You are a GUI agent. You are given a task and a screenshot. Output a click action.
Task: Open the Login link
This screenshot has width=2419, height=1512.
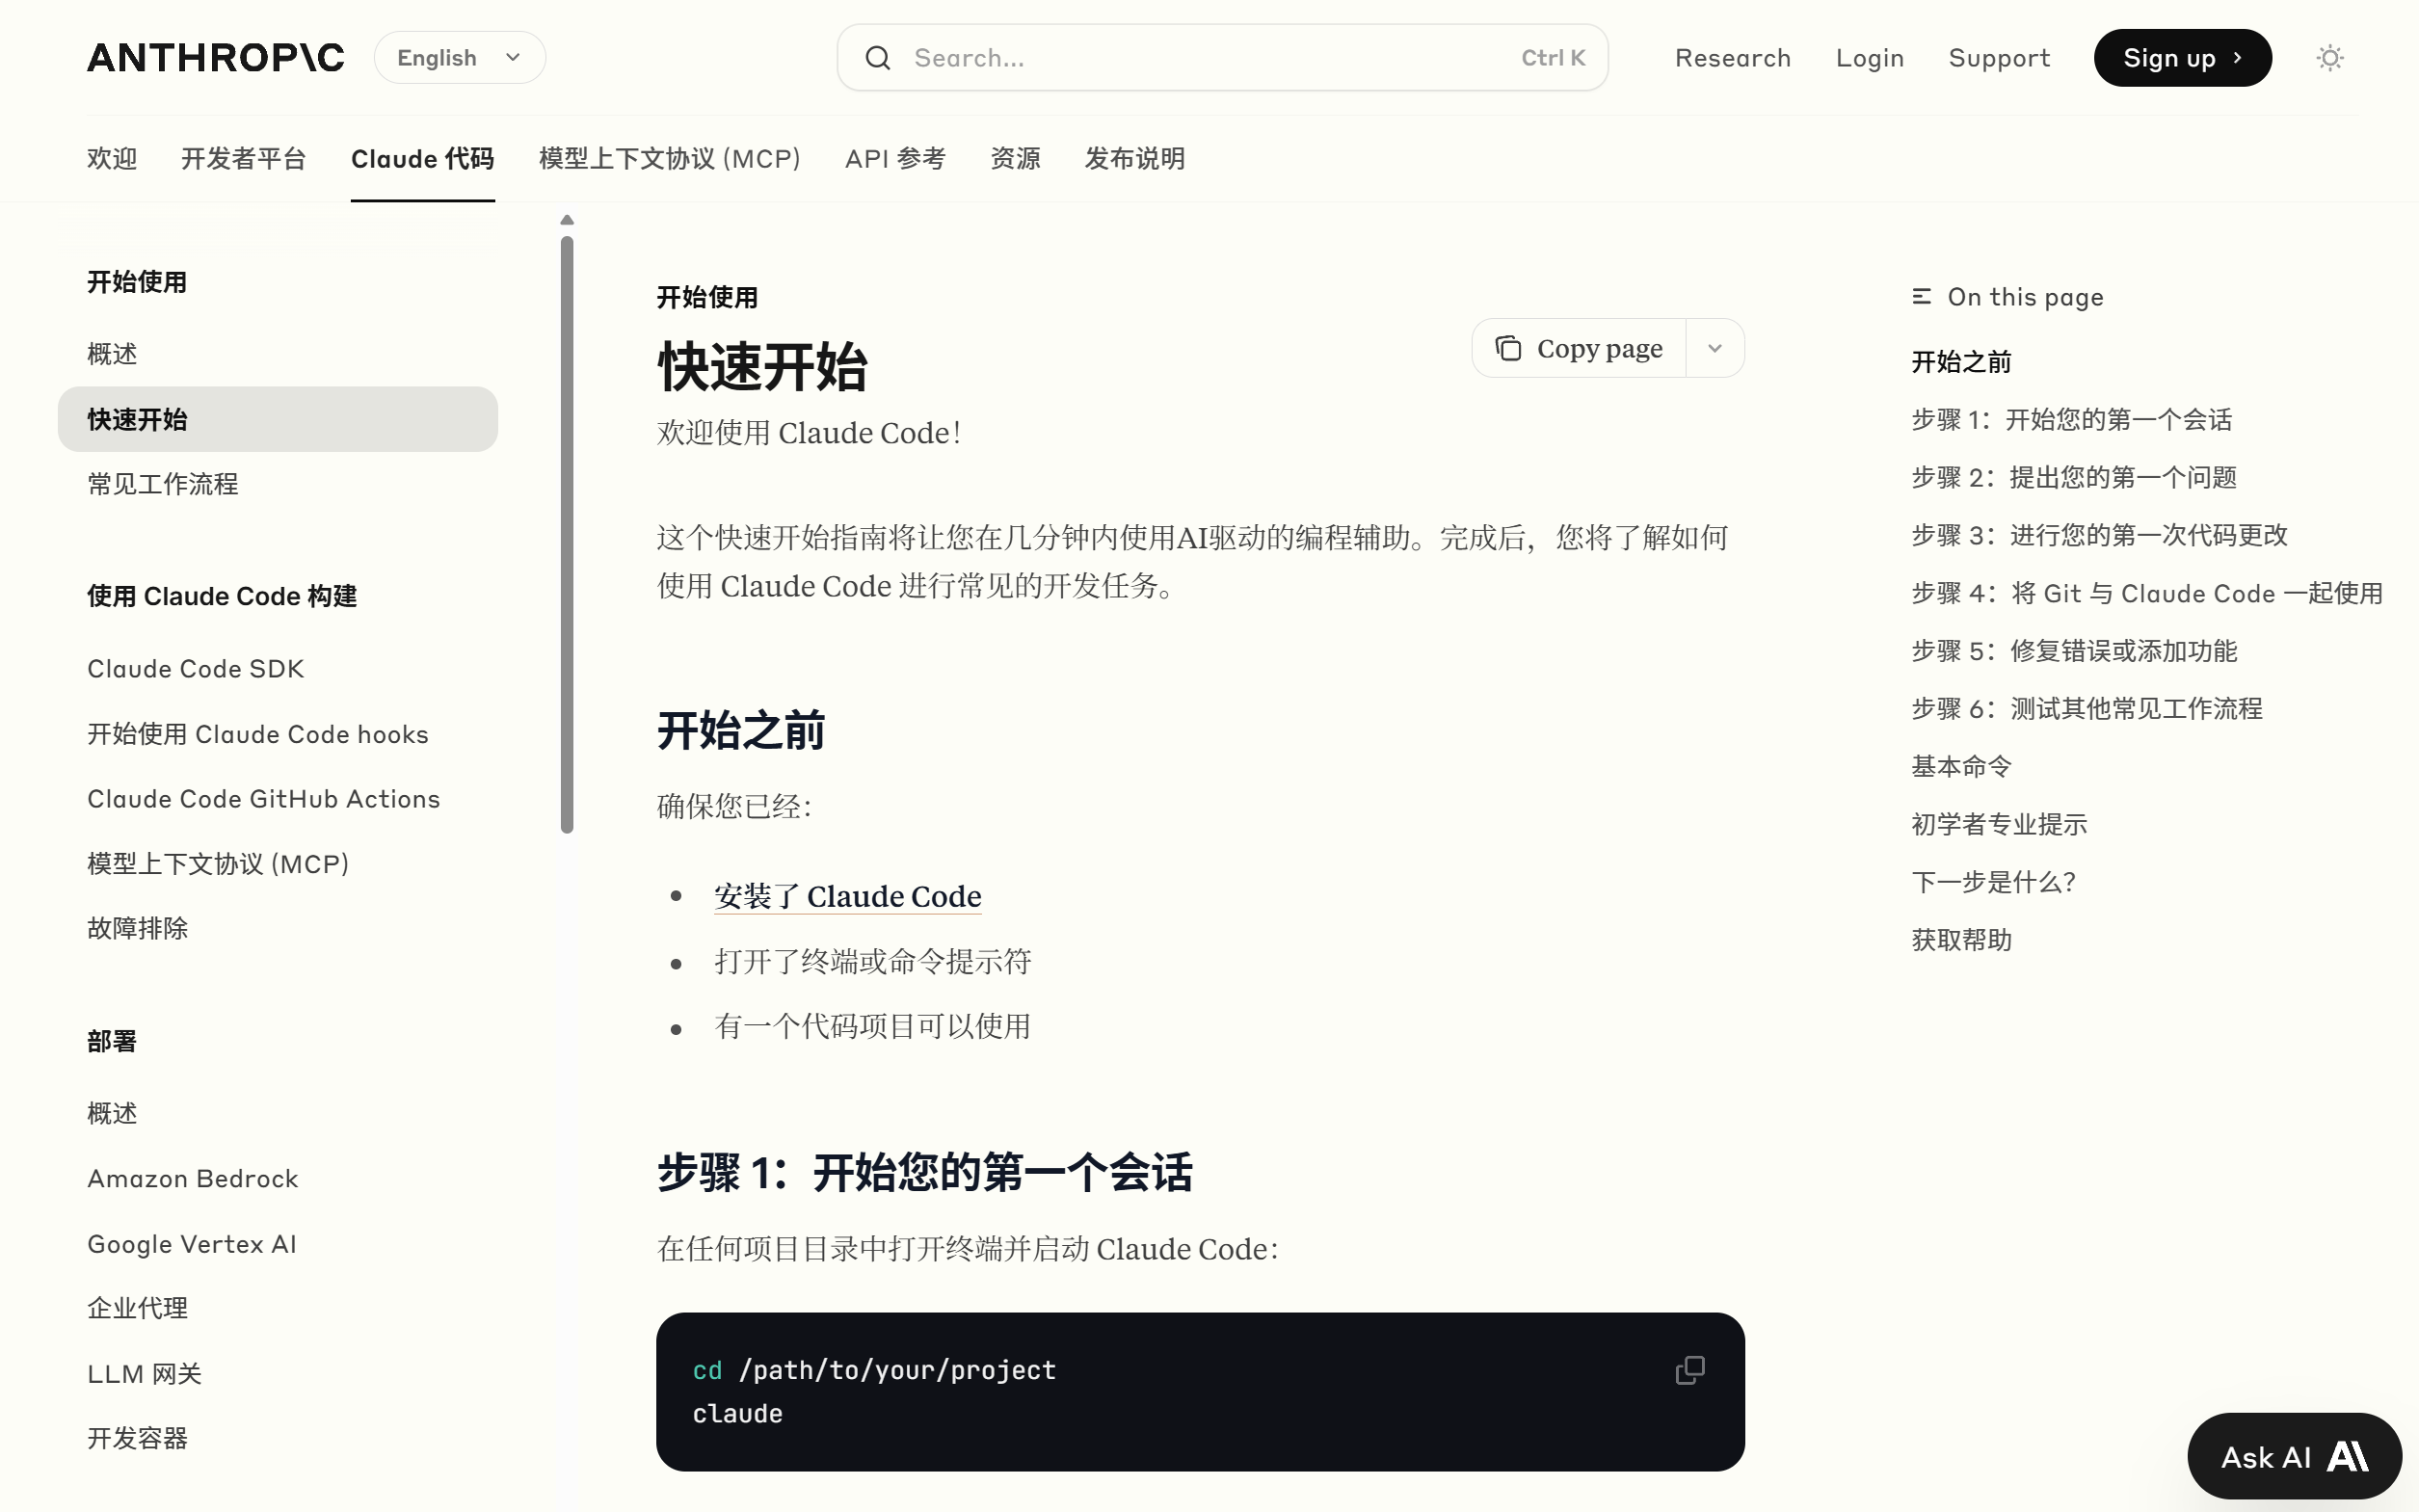coord(1869,58)
